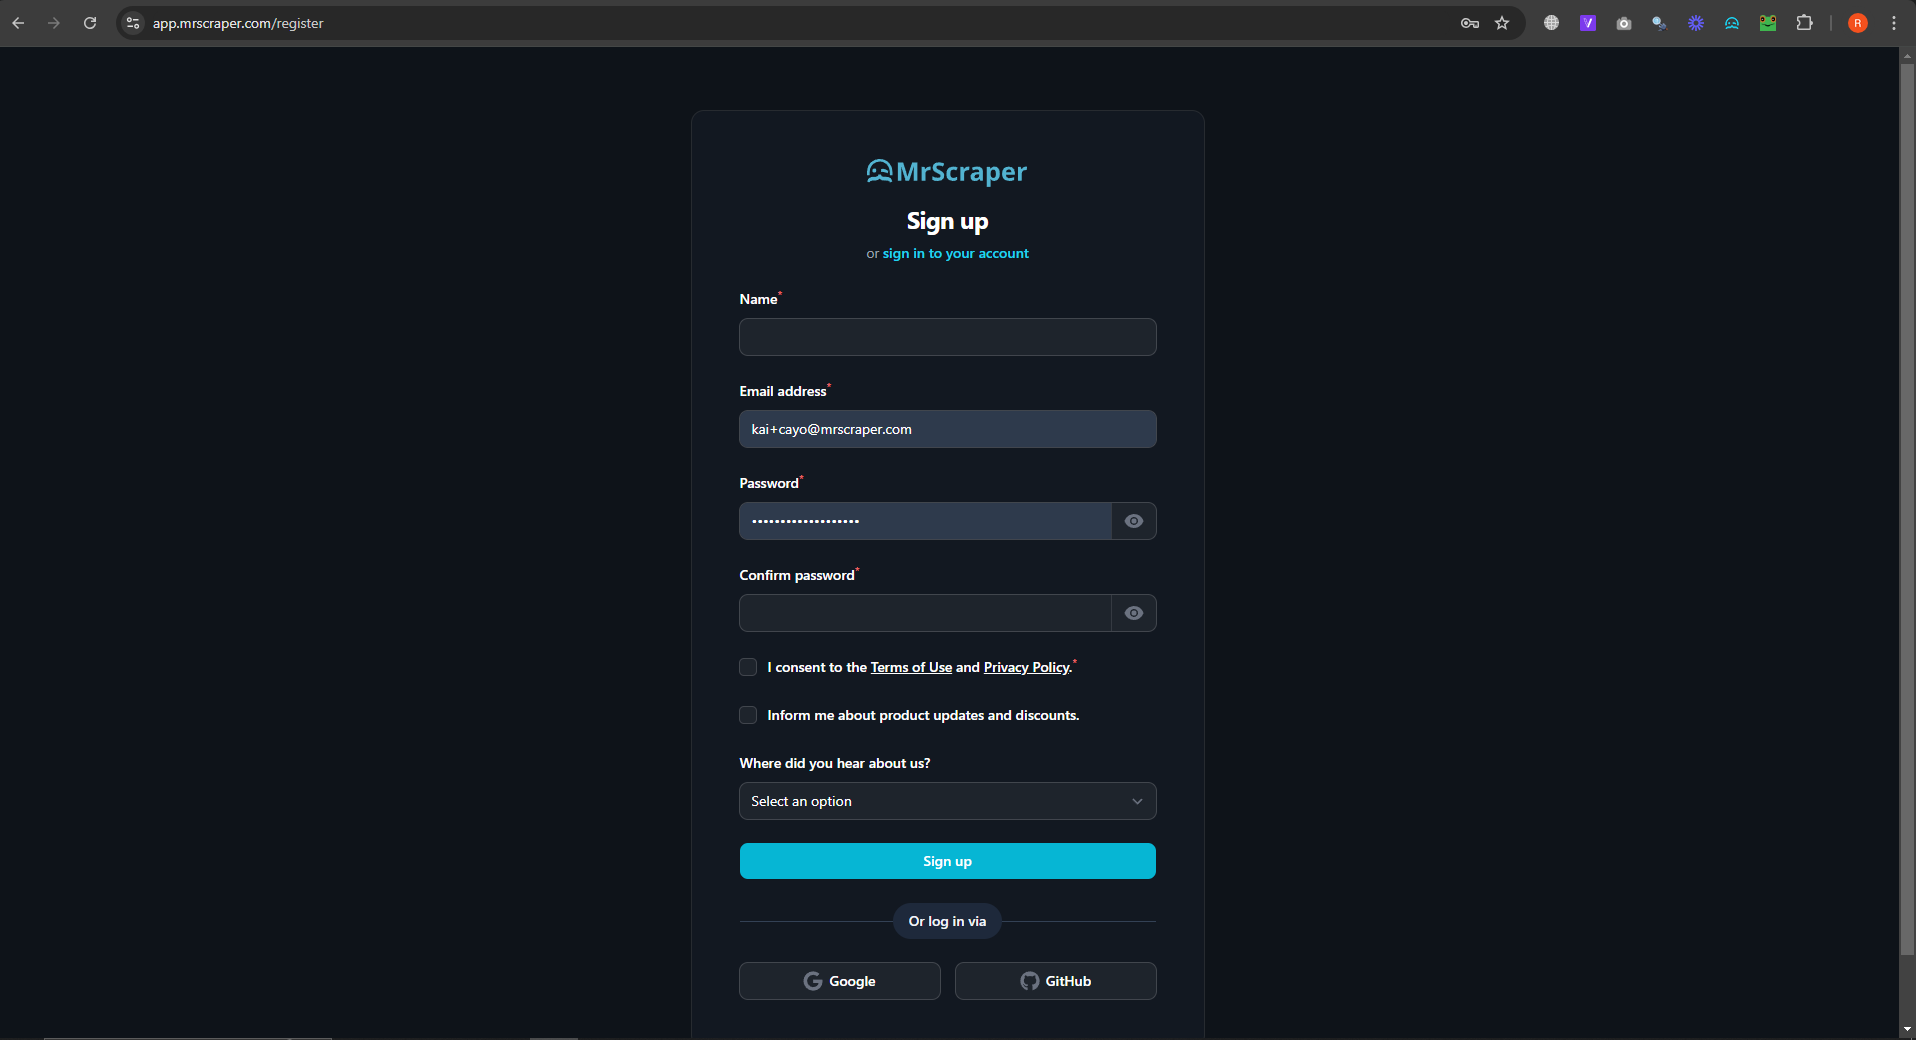Bookmark this page with the star icon
This screenshot has width=1916, height=1040.
[1502, 23]
